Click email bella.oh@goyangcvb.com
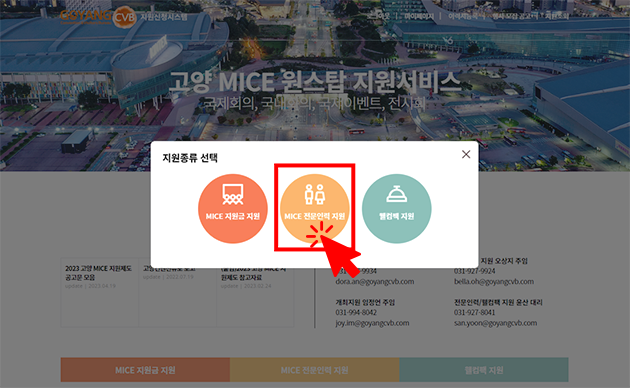Image resolution: width=630 pixels, height=388 pixels. point(494,282)
